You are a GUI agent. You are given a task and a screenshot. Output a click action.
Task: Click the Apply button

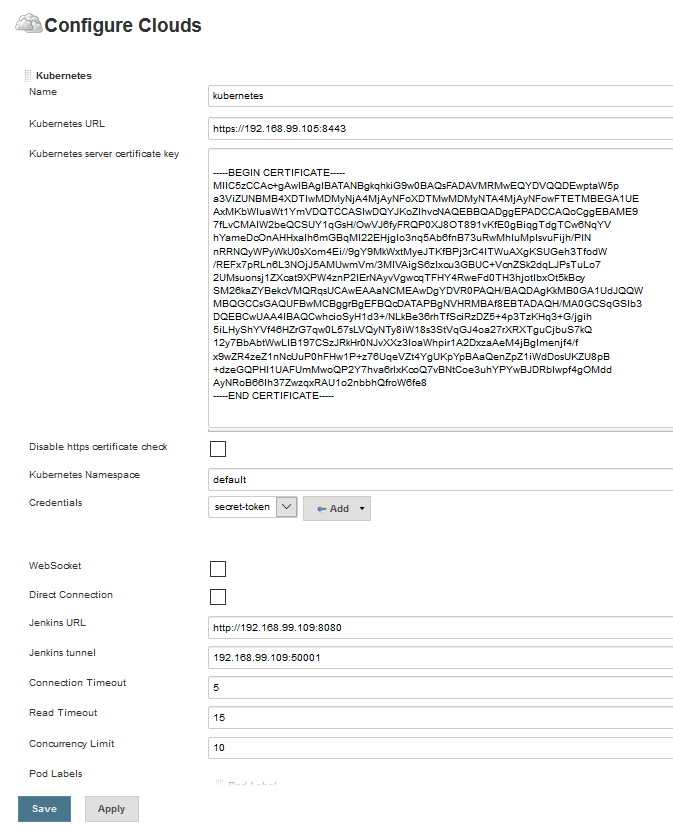click(112, 809)
